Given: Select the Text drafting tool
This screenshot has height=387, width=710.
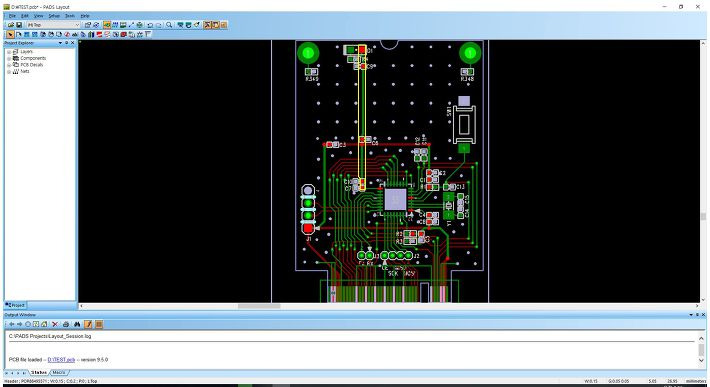Looking at the screenshot, I should click(75, 34).
